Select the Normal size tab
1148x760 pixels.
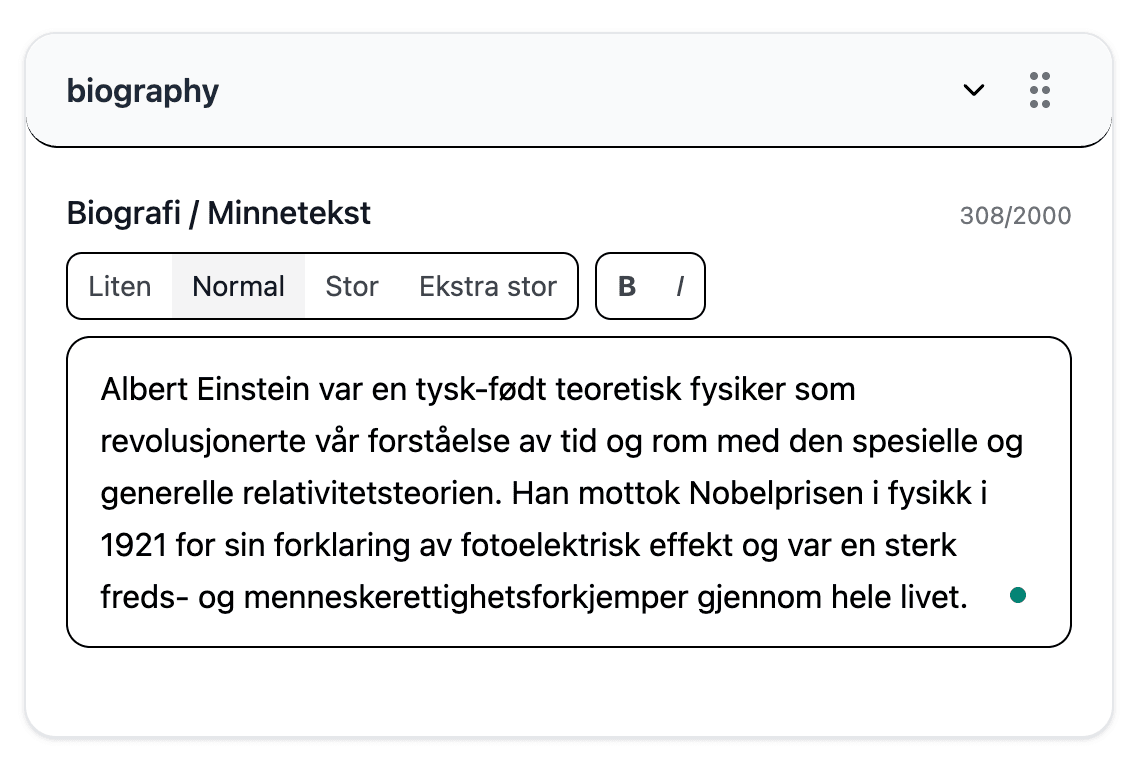[238, 286]
